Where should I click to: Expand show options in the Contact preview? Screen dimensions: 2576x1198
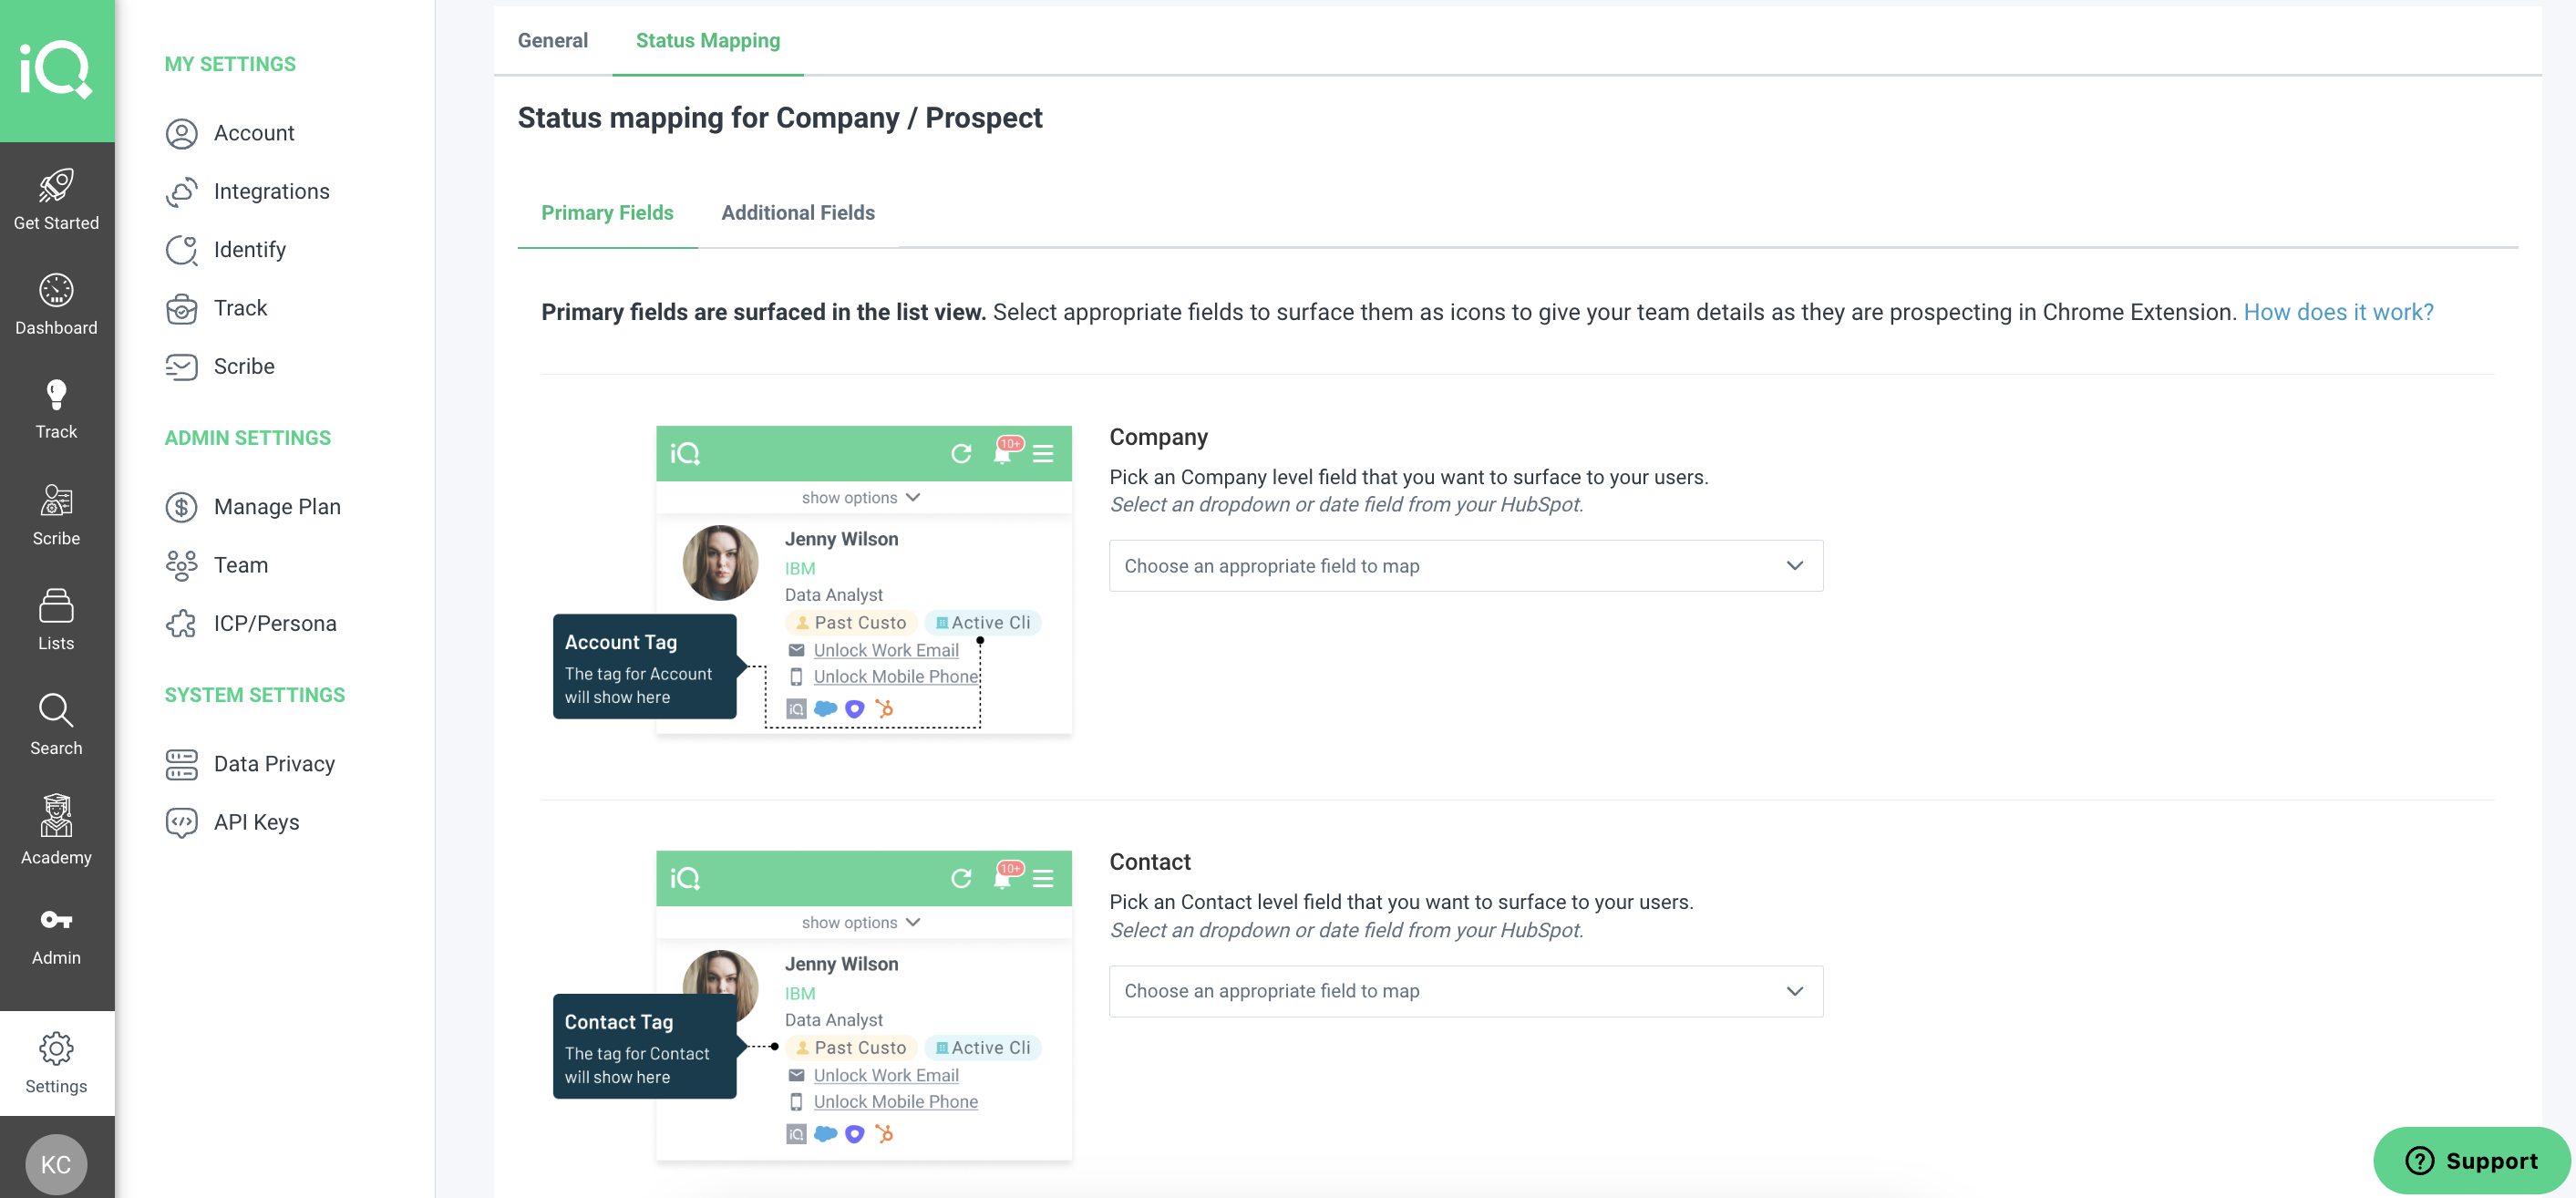pyautogui.click(x=861, y=921)
